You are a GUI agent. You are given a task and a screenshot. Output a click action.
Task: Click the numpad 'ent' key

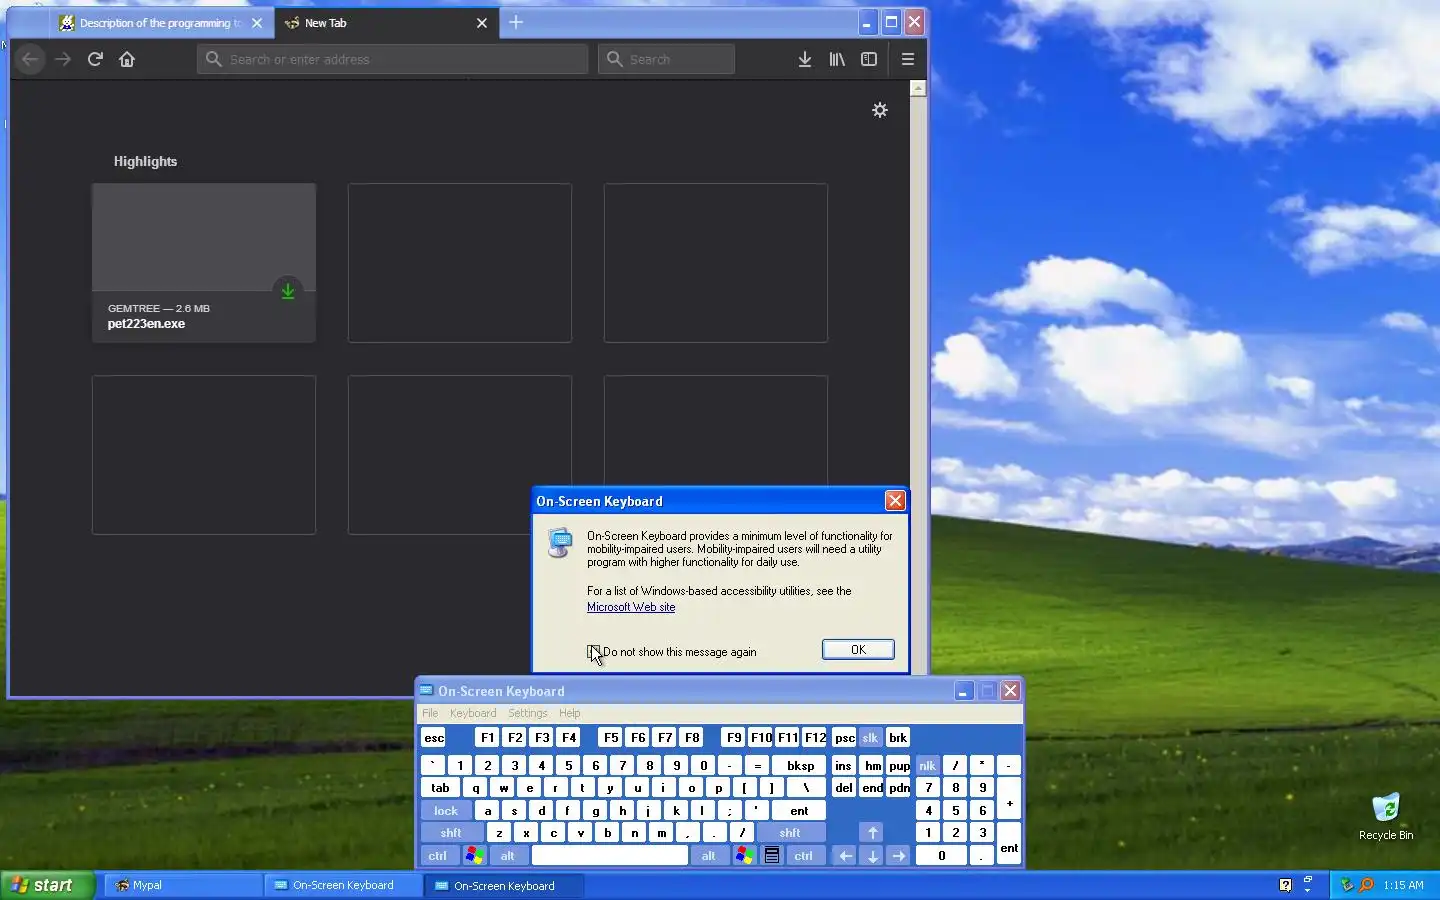[1009, 844]
